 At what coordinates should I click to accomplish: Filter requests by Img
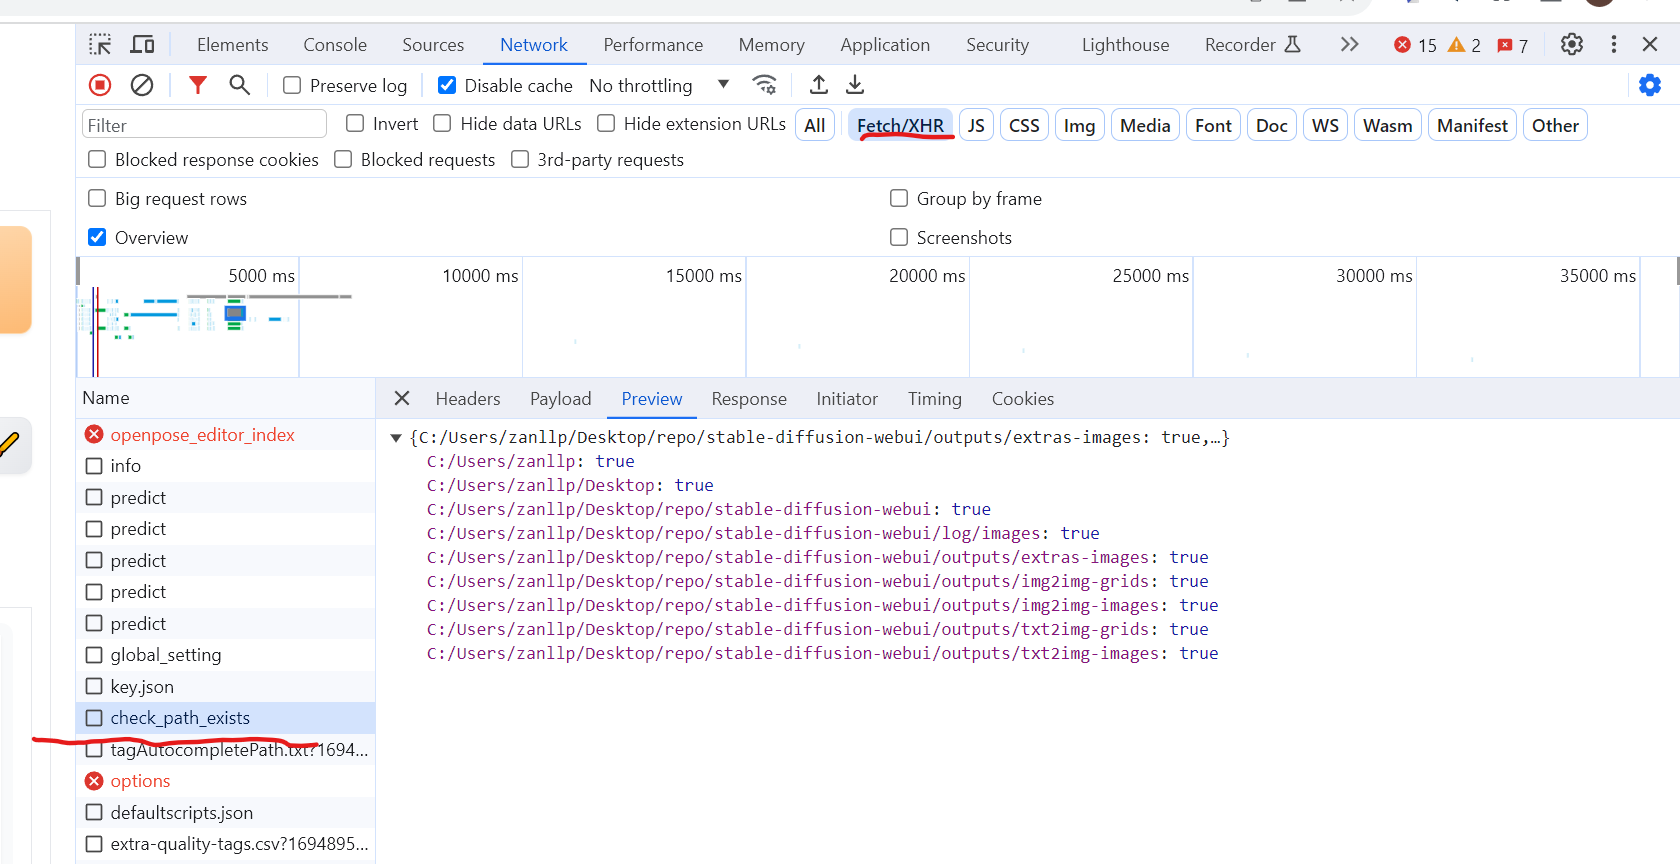[x=1079, y=126]
